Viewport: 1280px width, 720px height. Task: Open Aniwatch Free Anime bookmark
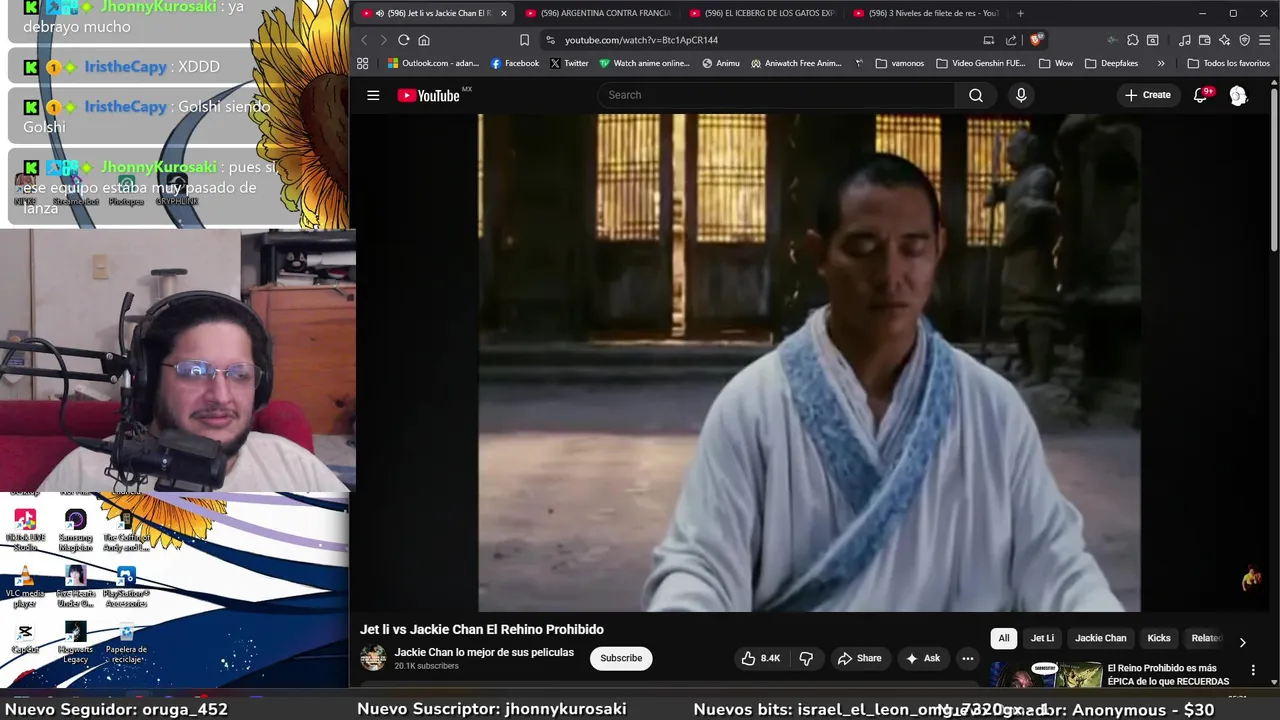pyautogui.click(x=796, y=63)
